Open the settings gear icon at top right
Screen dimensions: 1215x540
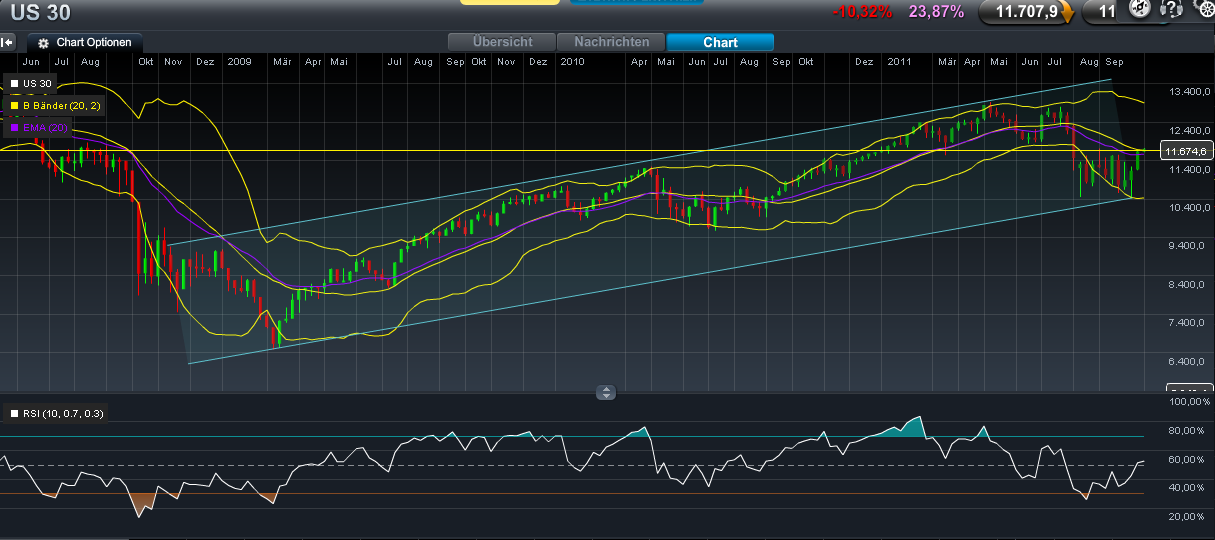click(1202, 10)
